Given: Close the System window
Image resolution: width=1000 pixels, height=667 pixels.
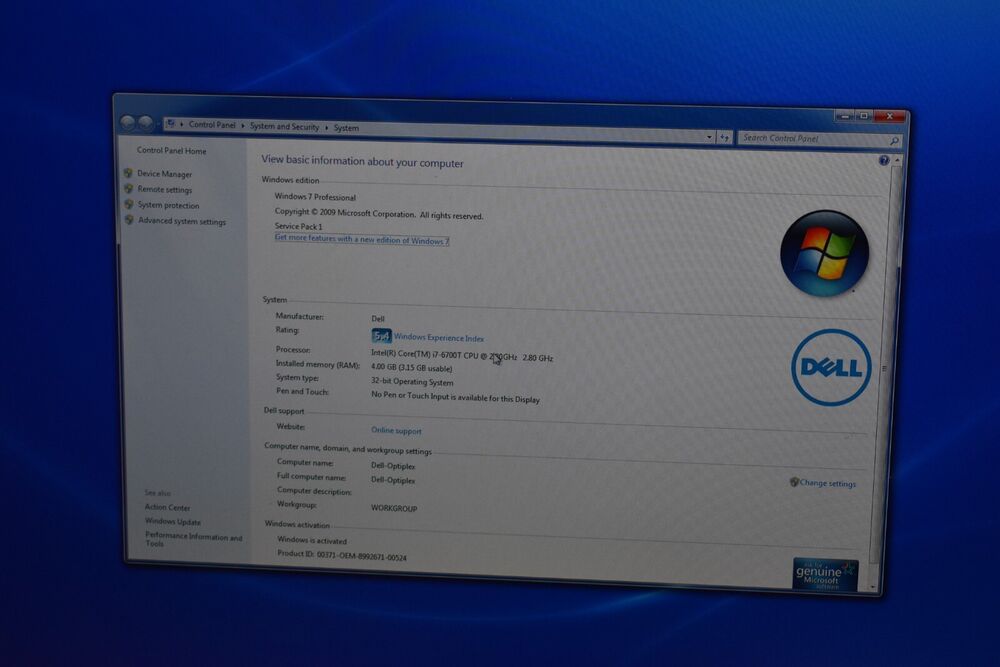Looking at the screenshot, I should point(890,117).
